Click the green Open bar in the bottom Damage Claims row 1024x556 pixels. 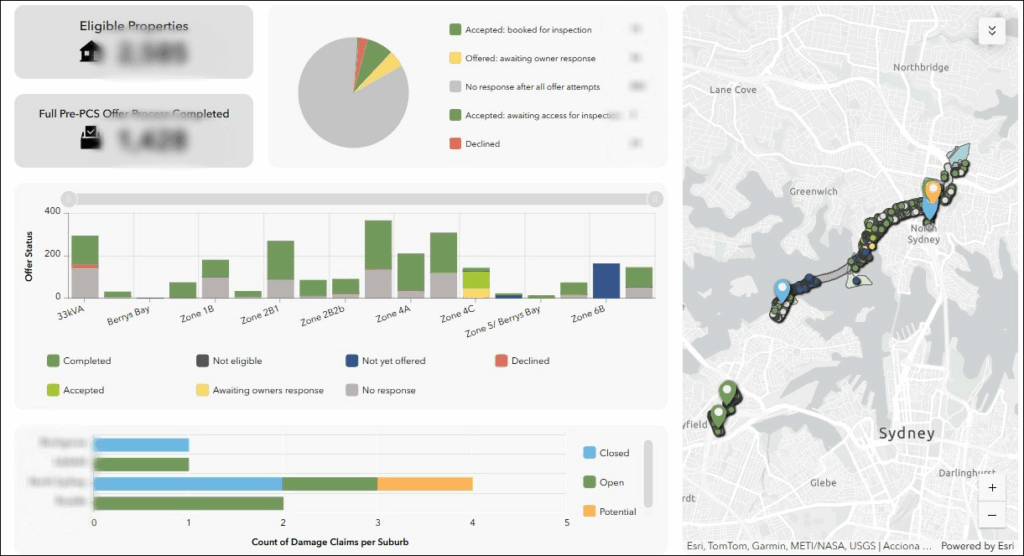(x=189, y=503)
